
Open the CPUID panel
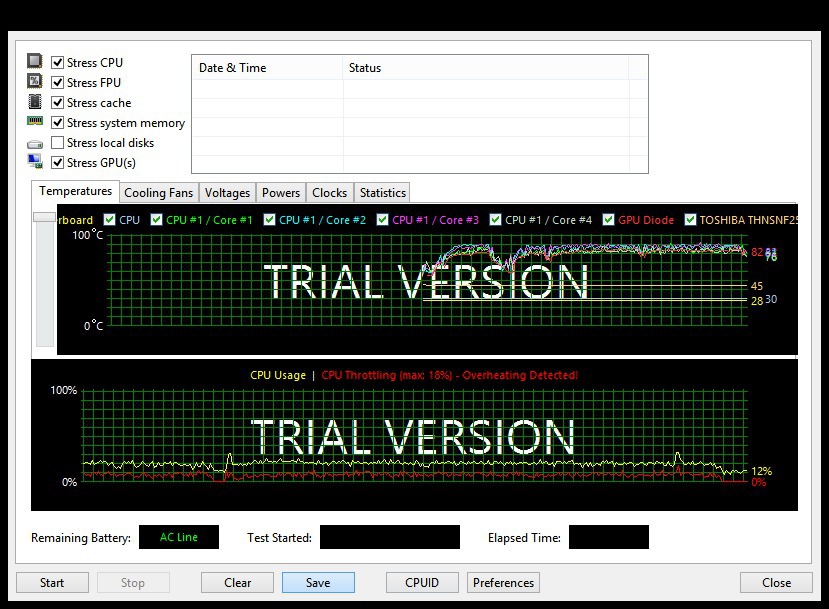pos(422,583)
